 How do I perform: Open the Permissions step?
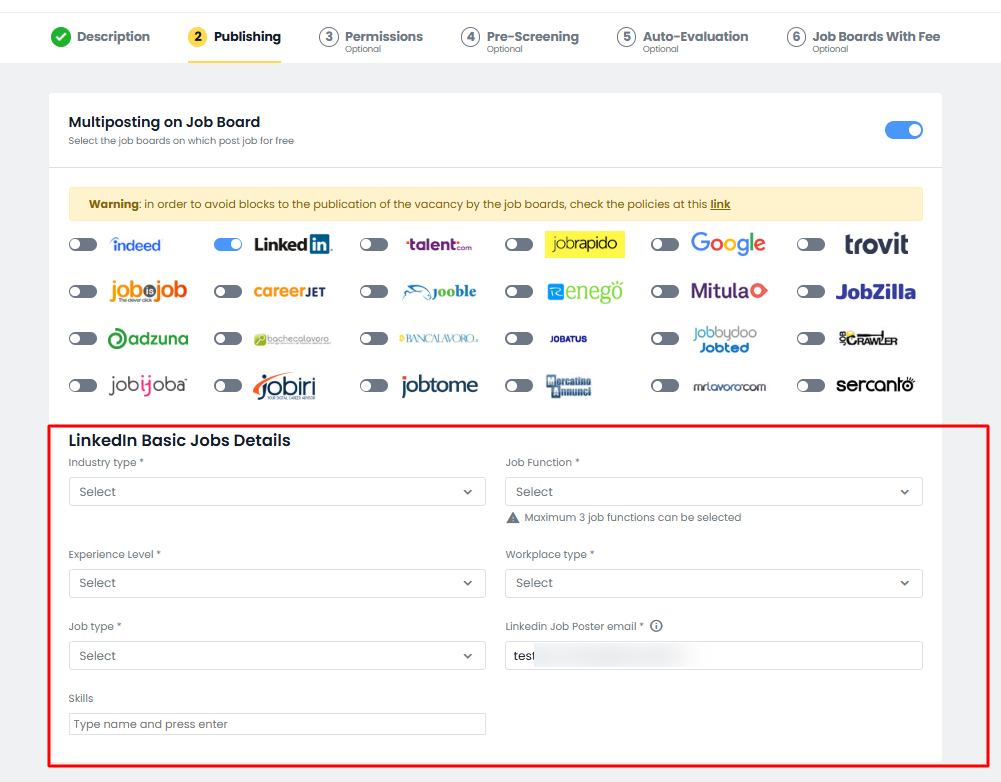coord(371,40)
